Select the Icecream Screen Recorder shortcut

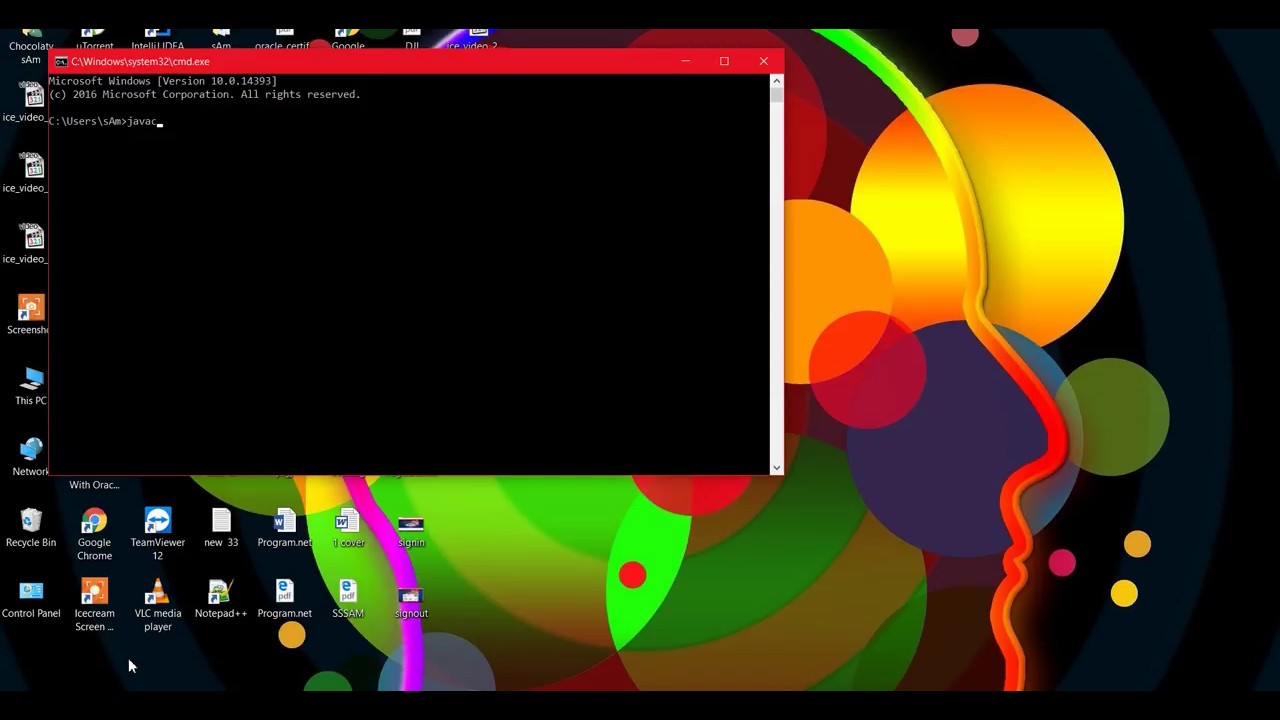[94, 605]
